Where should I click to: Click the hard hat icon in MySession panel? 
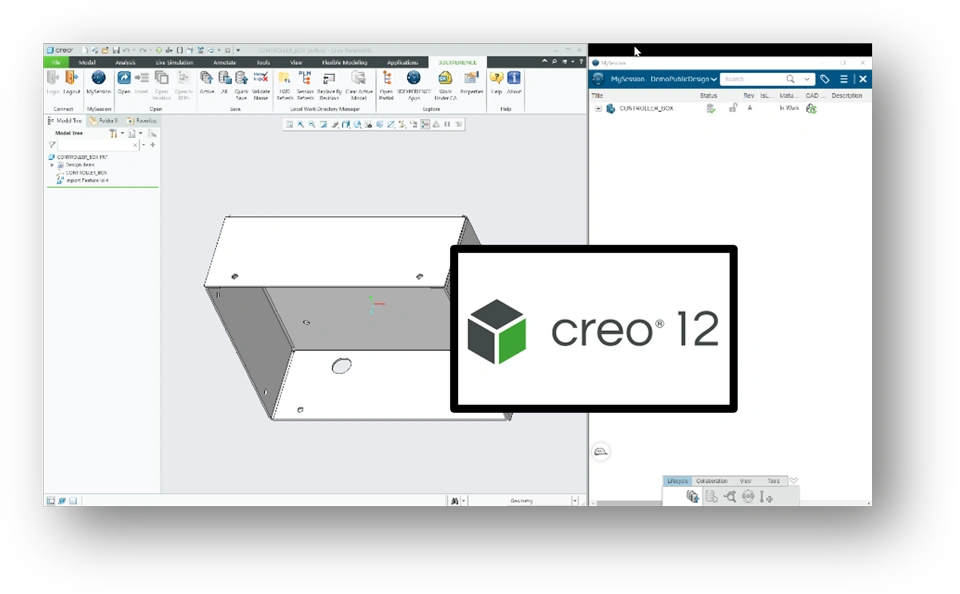point(601,452)
